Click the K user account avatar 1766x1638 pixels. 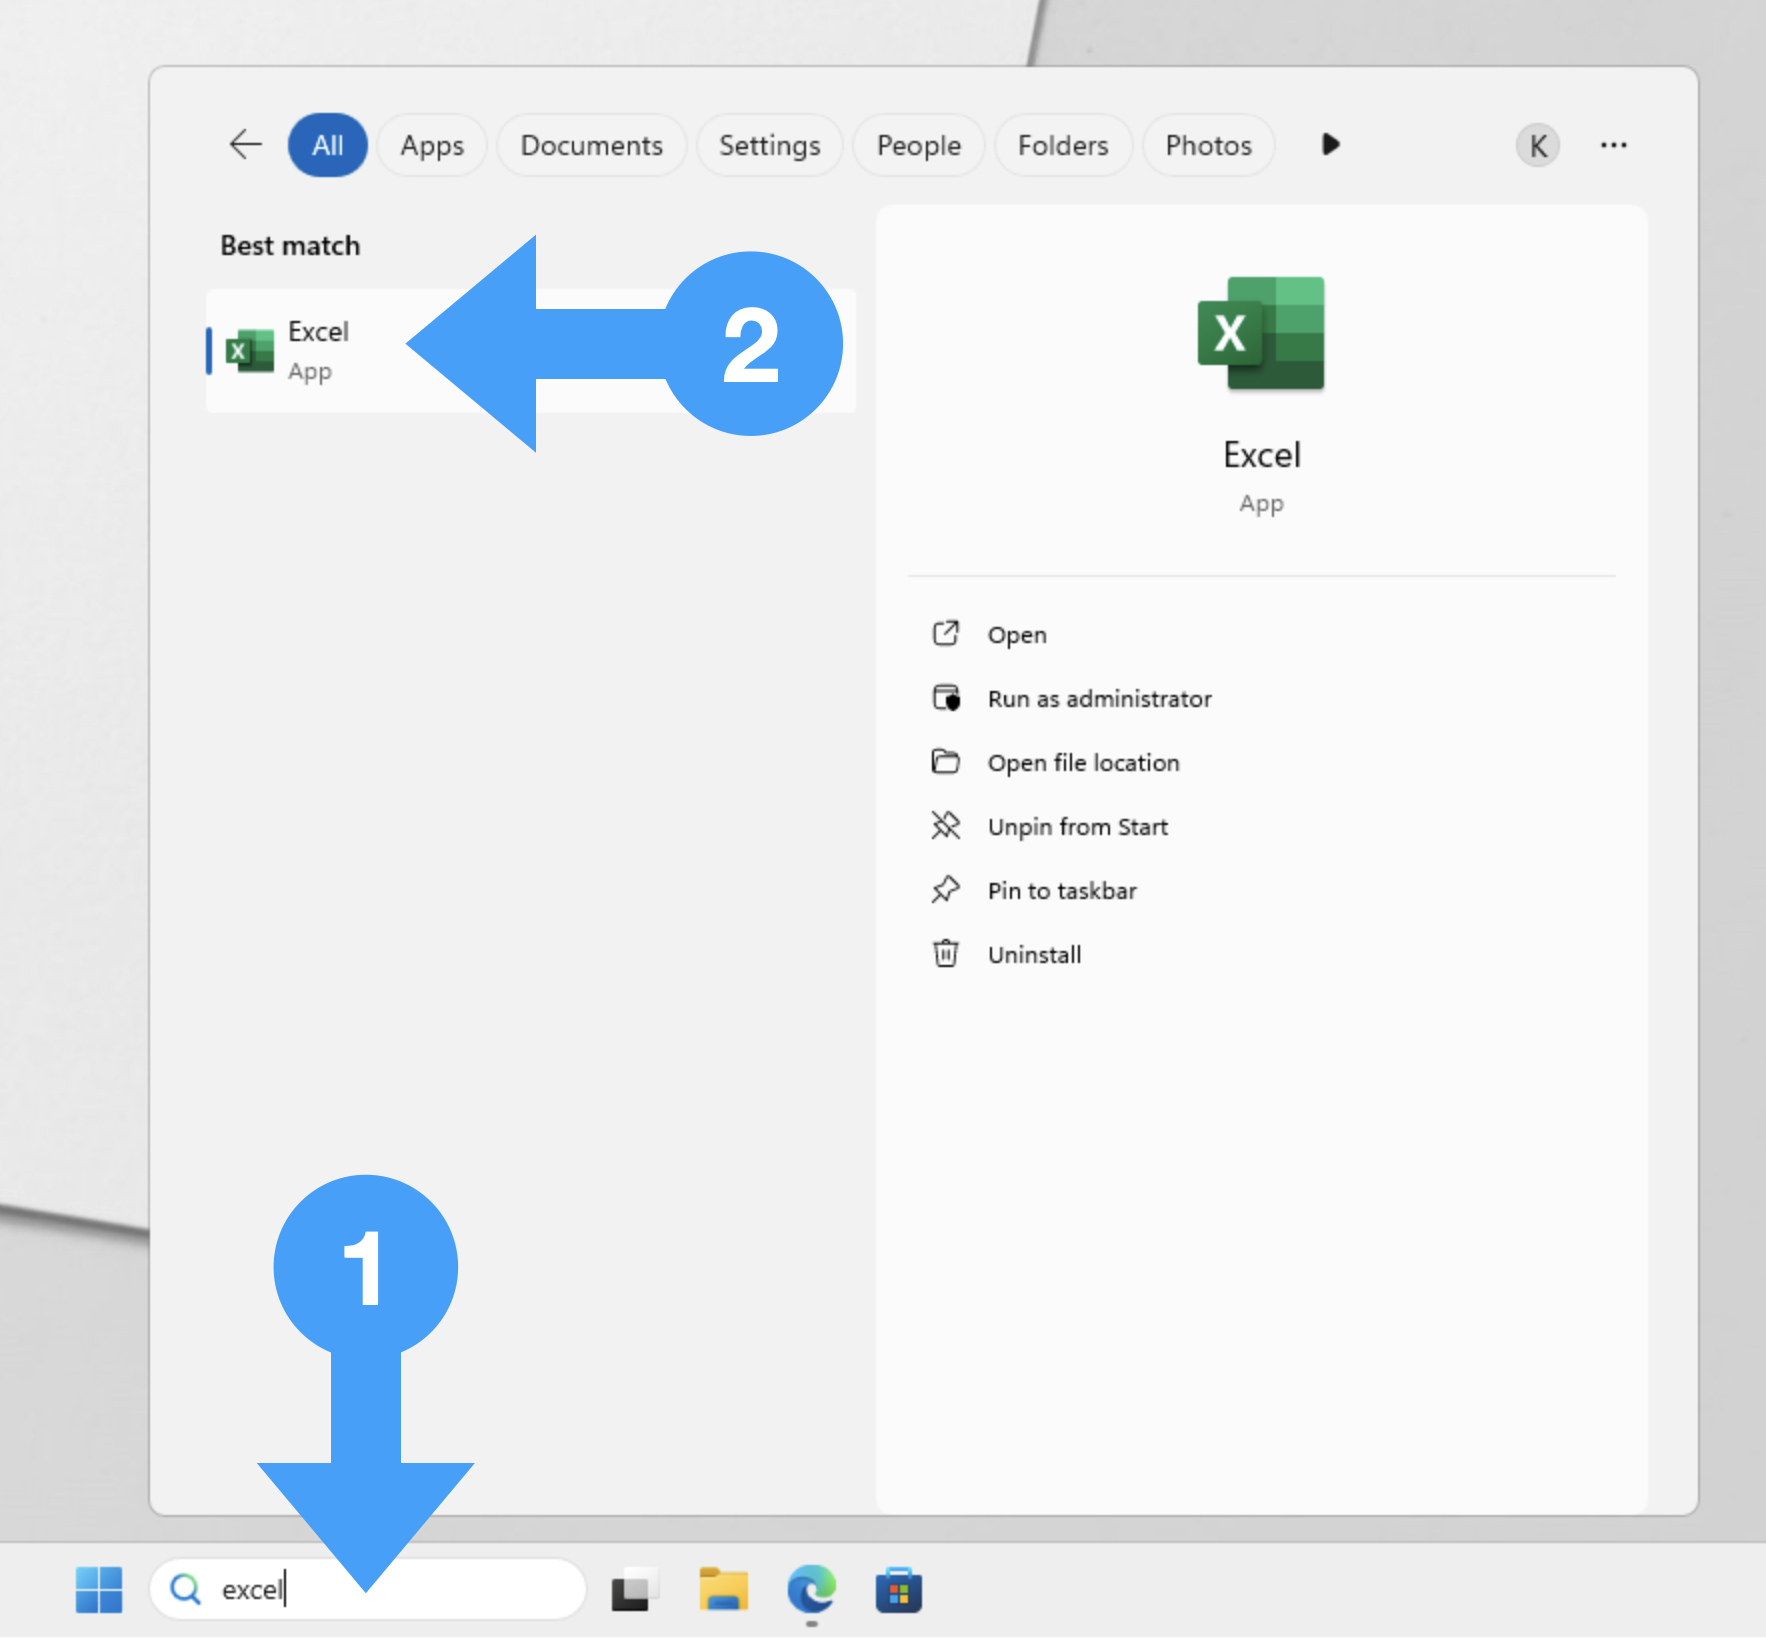coord(1537,146)
